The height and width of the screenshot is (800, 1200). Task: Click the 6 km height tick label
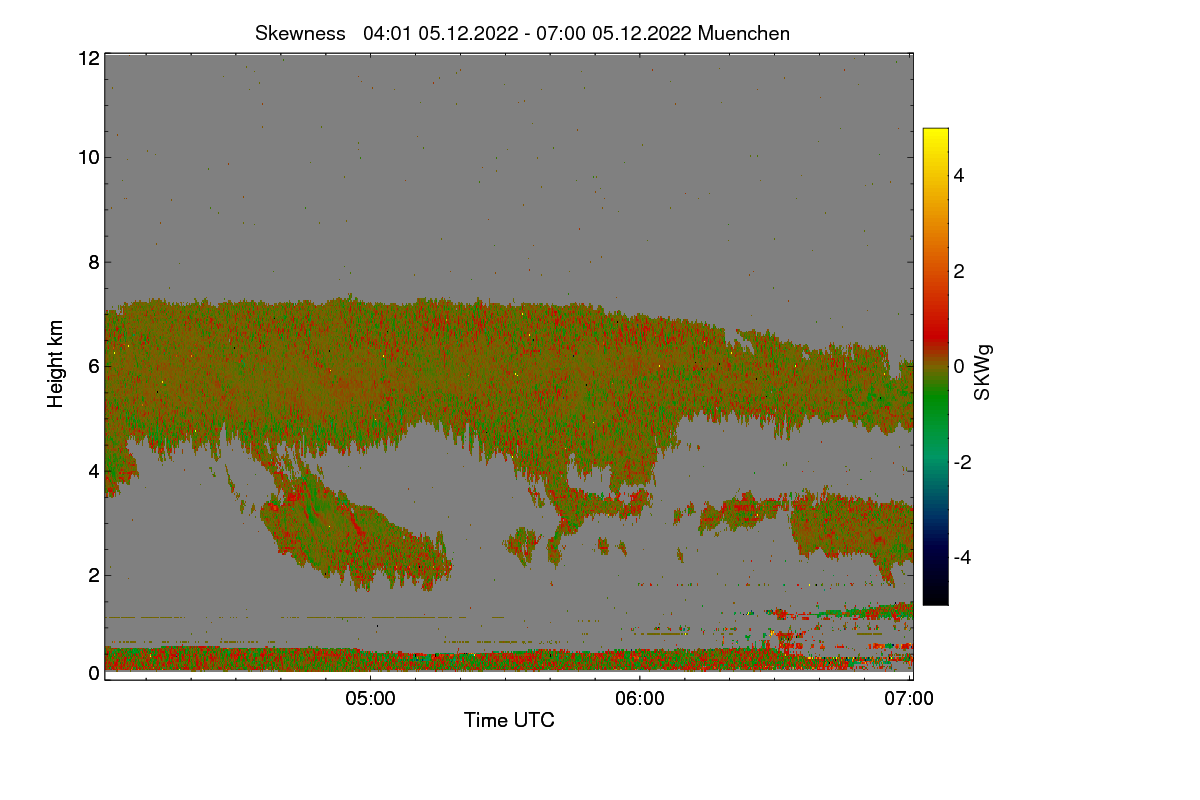93,366
